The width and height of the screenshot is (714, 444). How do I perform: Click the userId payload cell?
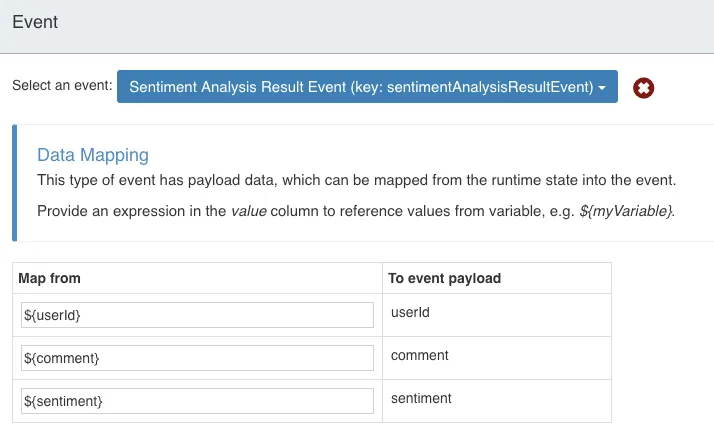coord(497,315)
